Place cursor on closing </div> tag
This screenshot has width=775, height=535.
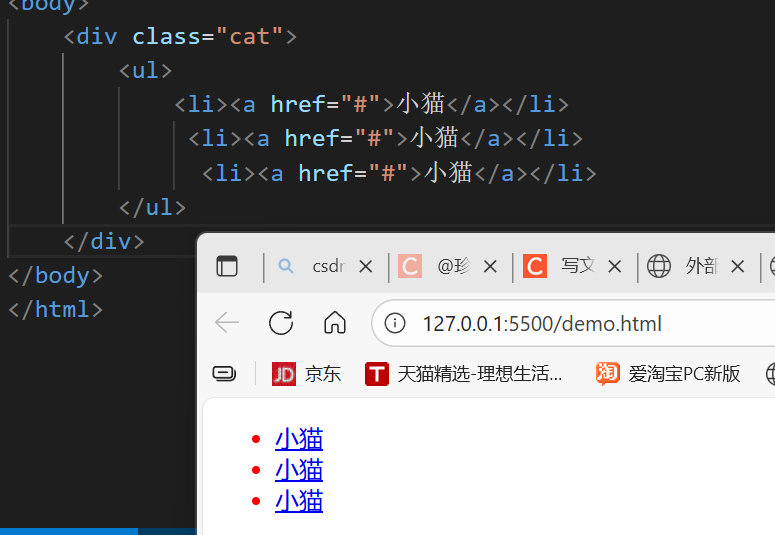coord(104,242)
